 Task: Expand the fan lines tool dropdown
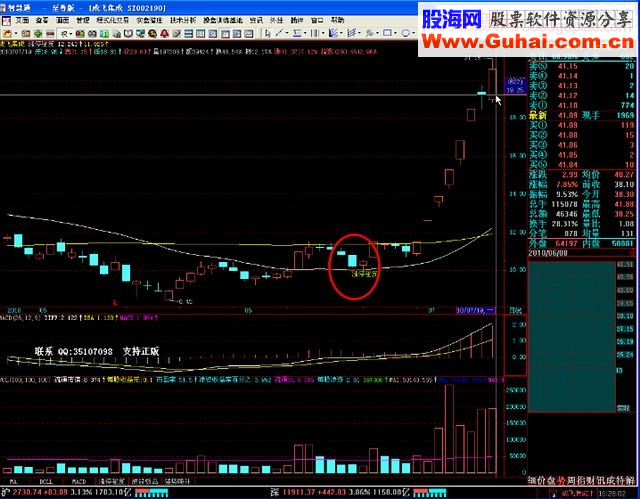tap(341, 33)
